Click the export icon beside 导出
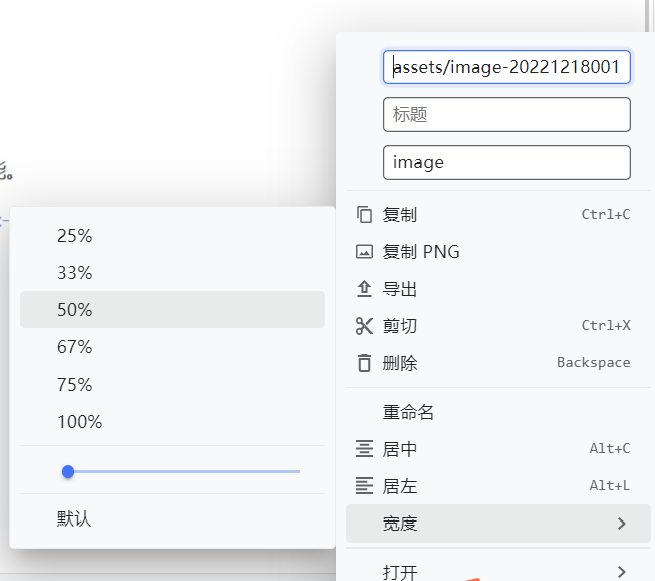Screen dimensions: 655x581 point(364,289)
